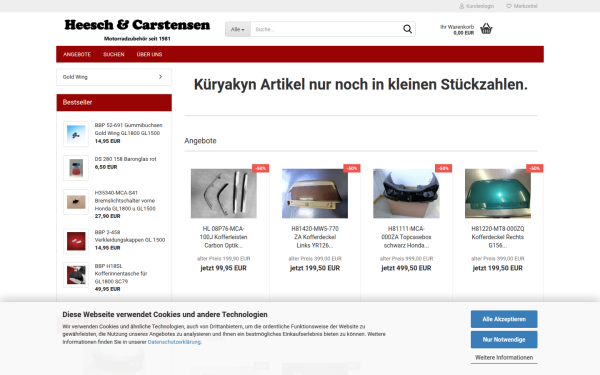Click the 49,95 EUR bestseller price
The height and width of the screenshot is (375, 600).
tap(108, 289)
